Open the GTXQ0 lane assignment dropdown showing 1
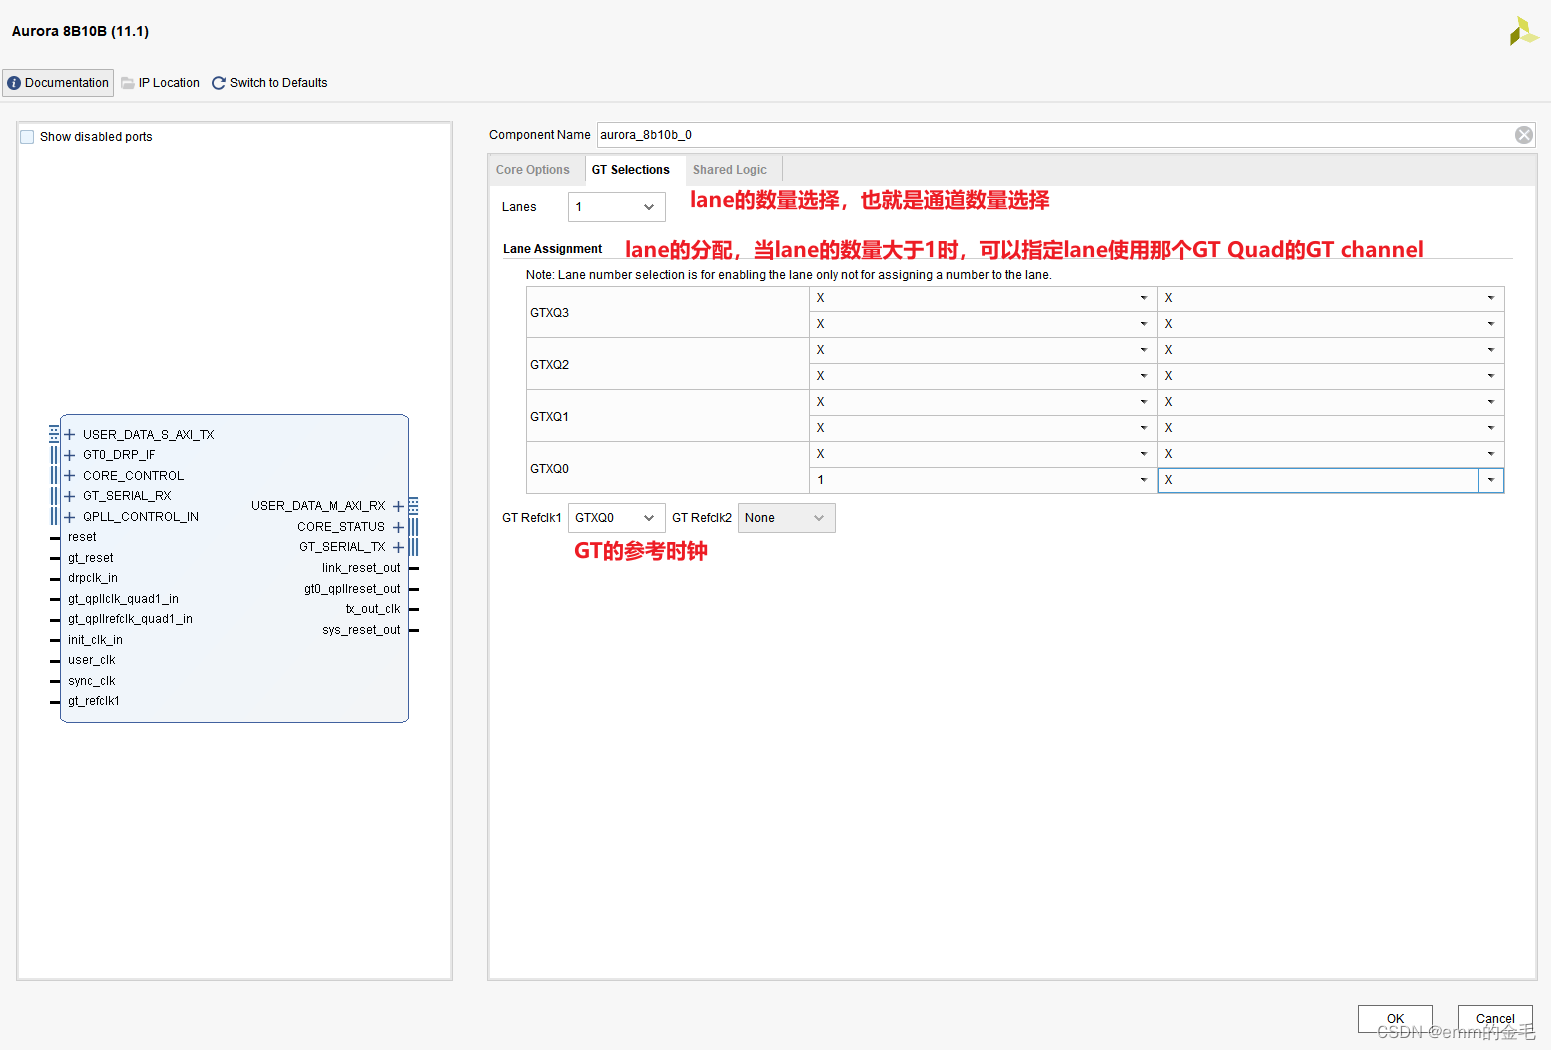1551x1050 pixels. [x=1143, y=480]
